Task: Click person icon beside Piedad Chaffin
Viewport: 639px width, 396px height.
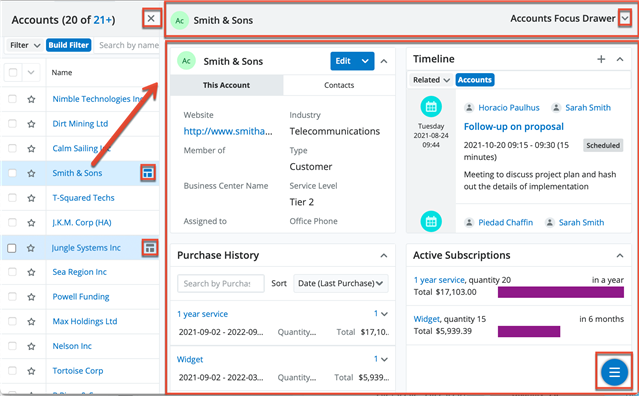Action: click(469, 222)
